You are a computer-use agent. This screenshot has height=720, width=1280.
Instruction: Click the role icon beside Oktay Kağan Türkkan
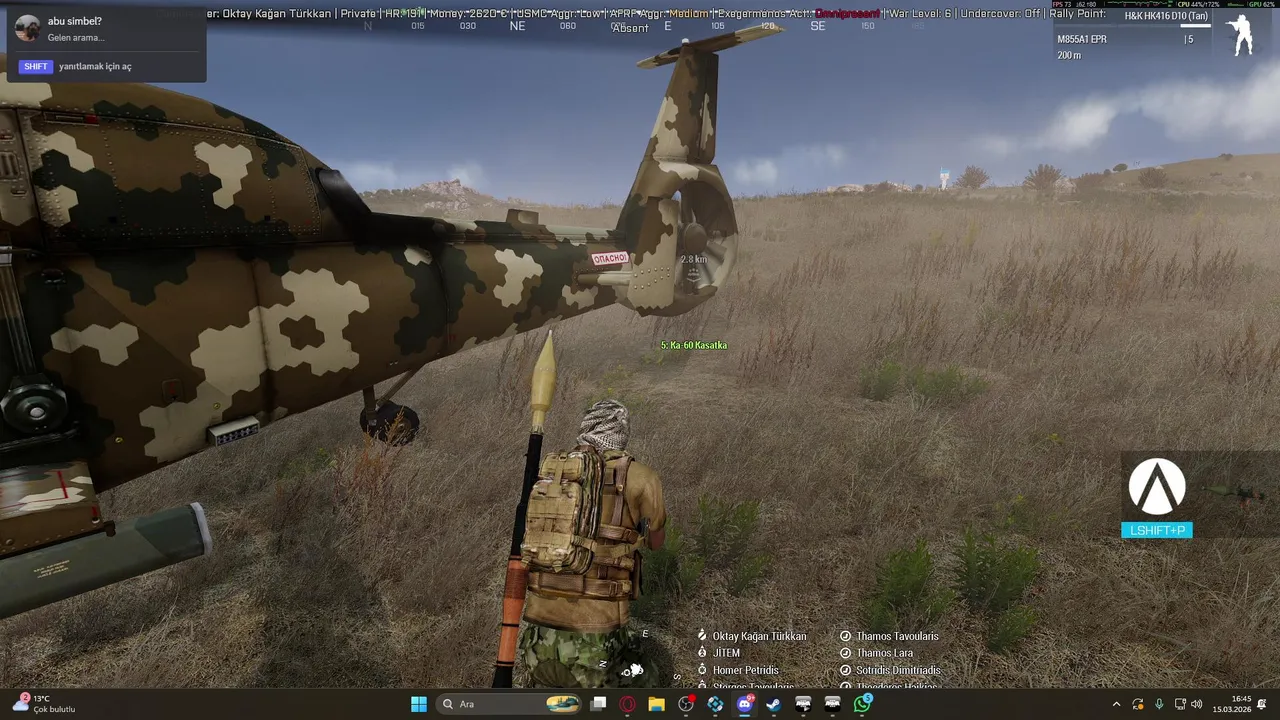(x=702, y=635)
